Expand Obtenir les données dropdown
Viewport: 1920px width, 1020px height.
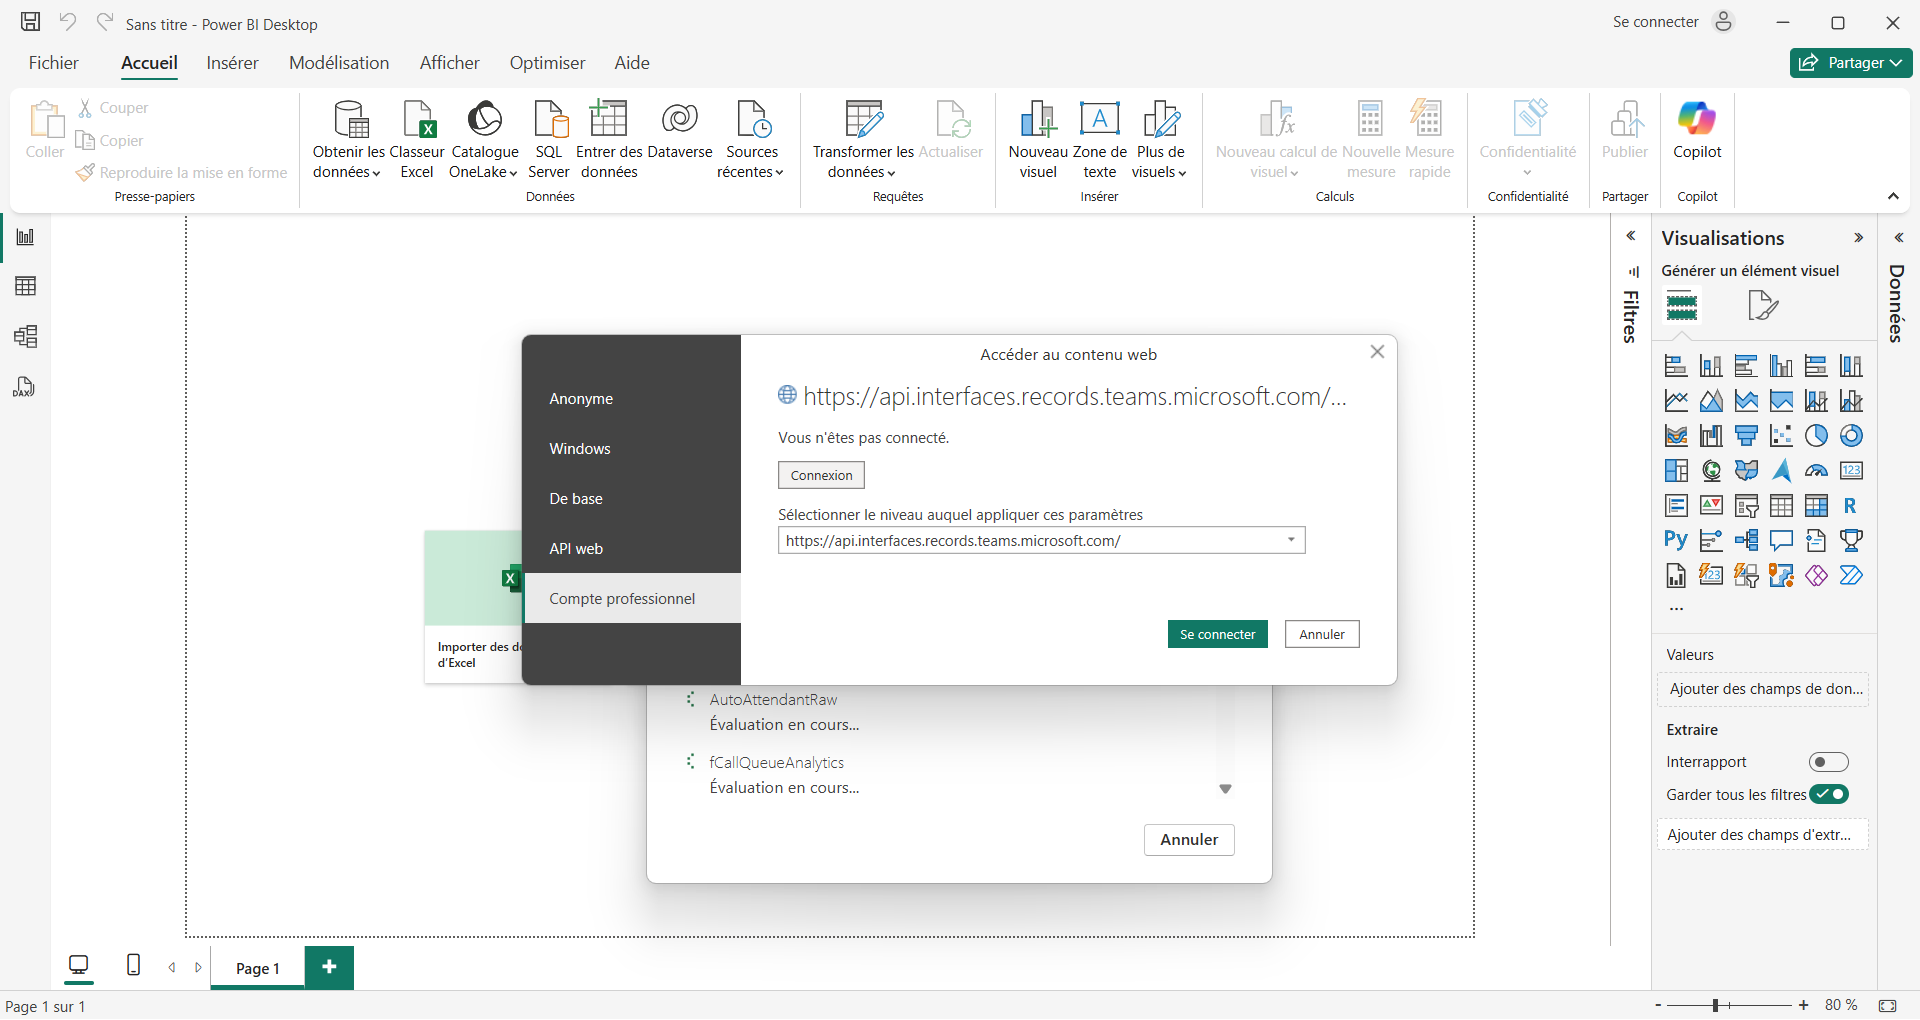coord(348,172)
